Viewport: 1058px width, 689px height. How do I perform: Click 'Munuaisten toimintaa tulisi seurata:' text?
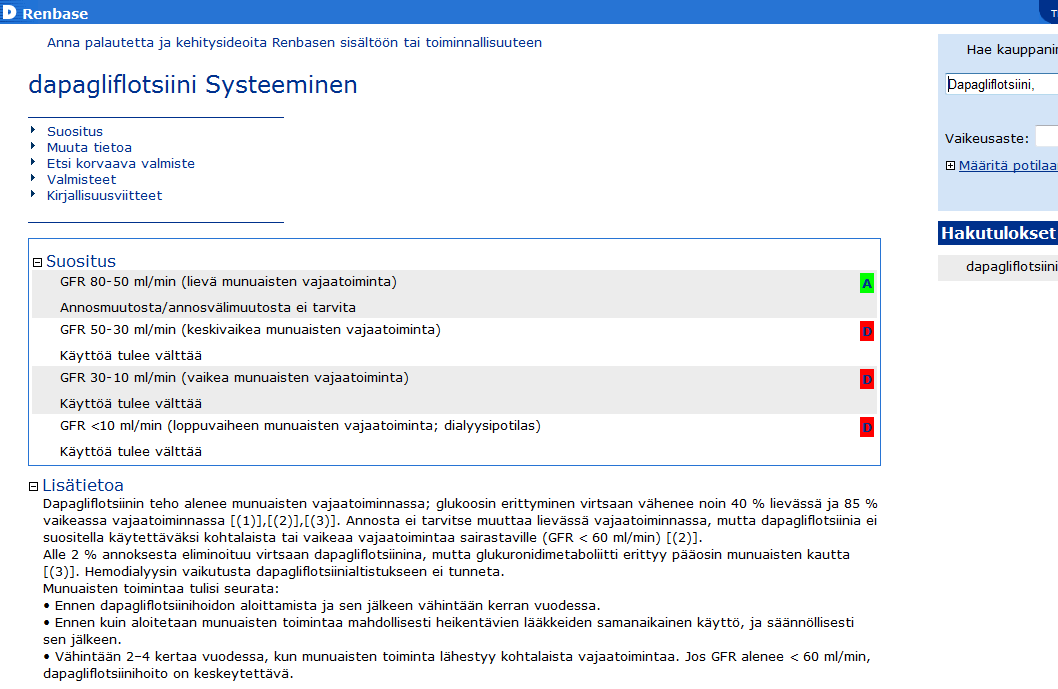coord(161,588)
